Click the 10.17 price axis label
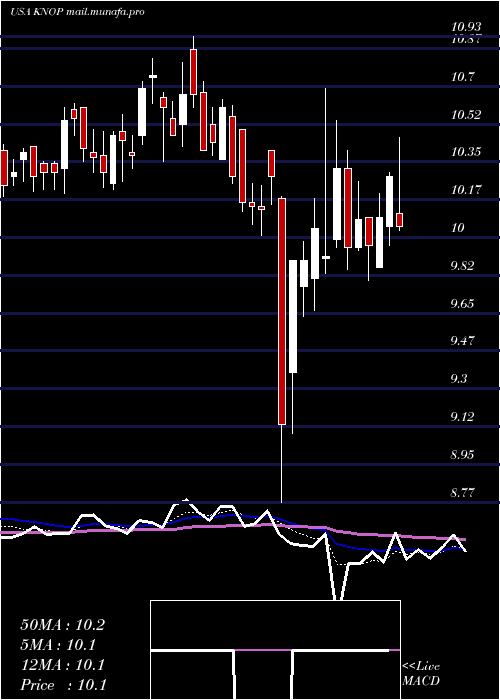500x700 pixels. tap(466, 191)
